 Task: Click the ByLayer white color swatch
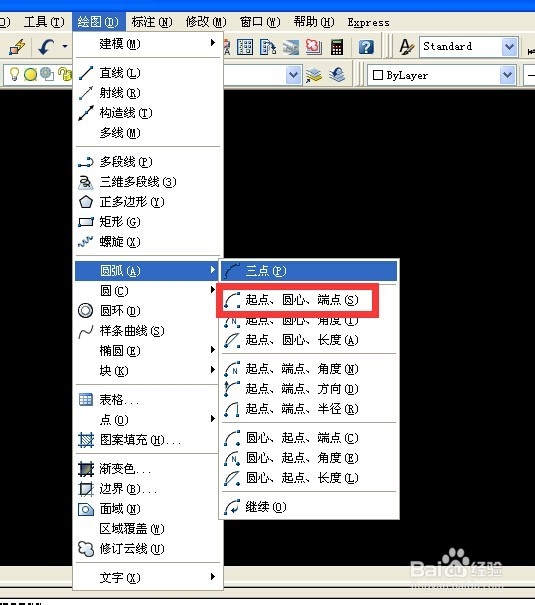[x=378, y=75]
